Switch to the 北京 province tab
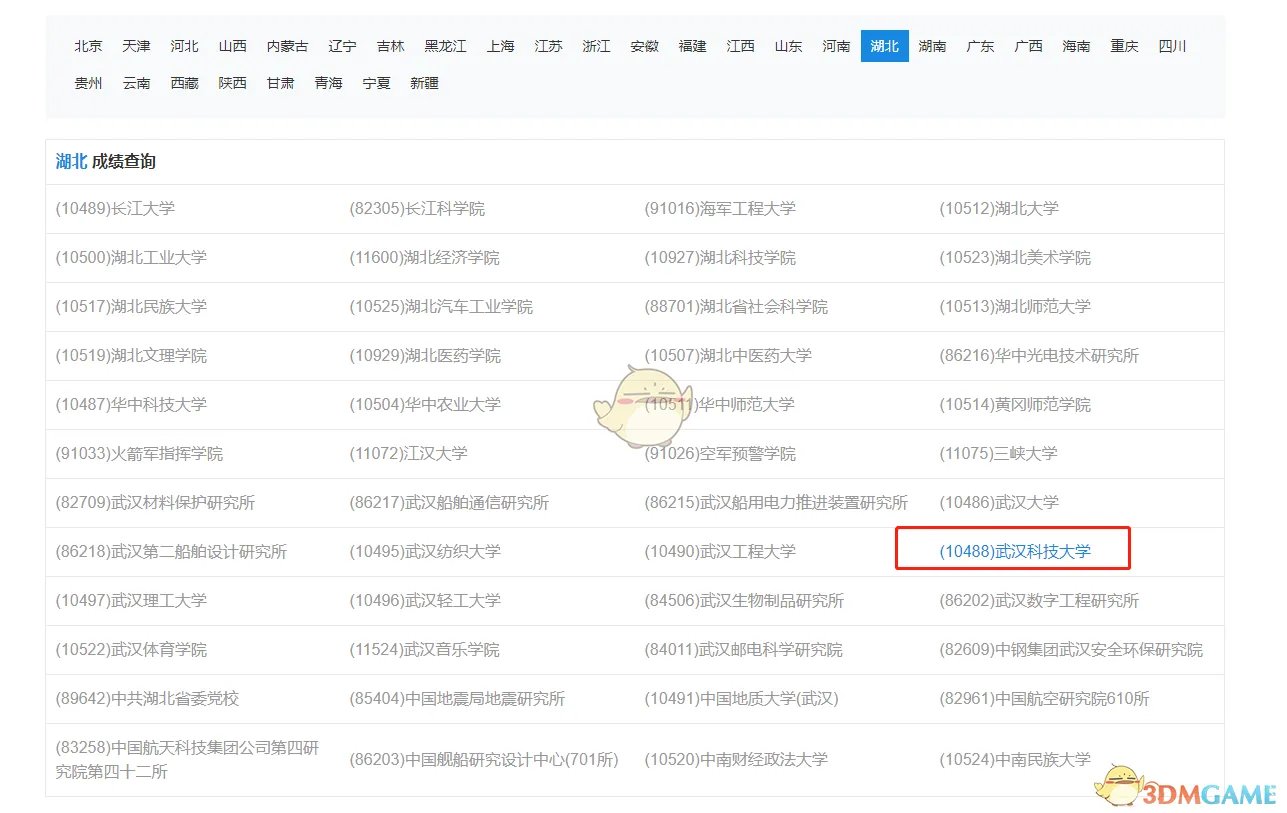 click(88, 45)
